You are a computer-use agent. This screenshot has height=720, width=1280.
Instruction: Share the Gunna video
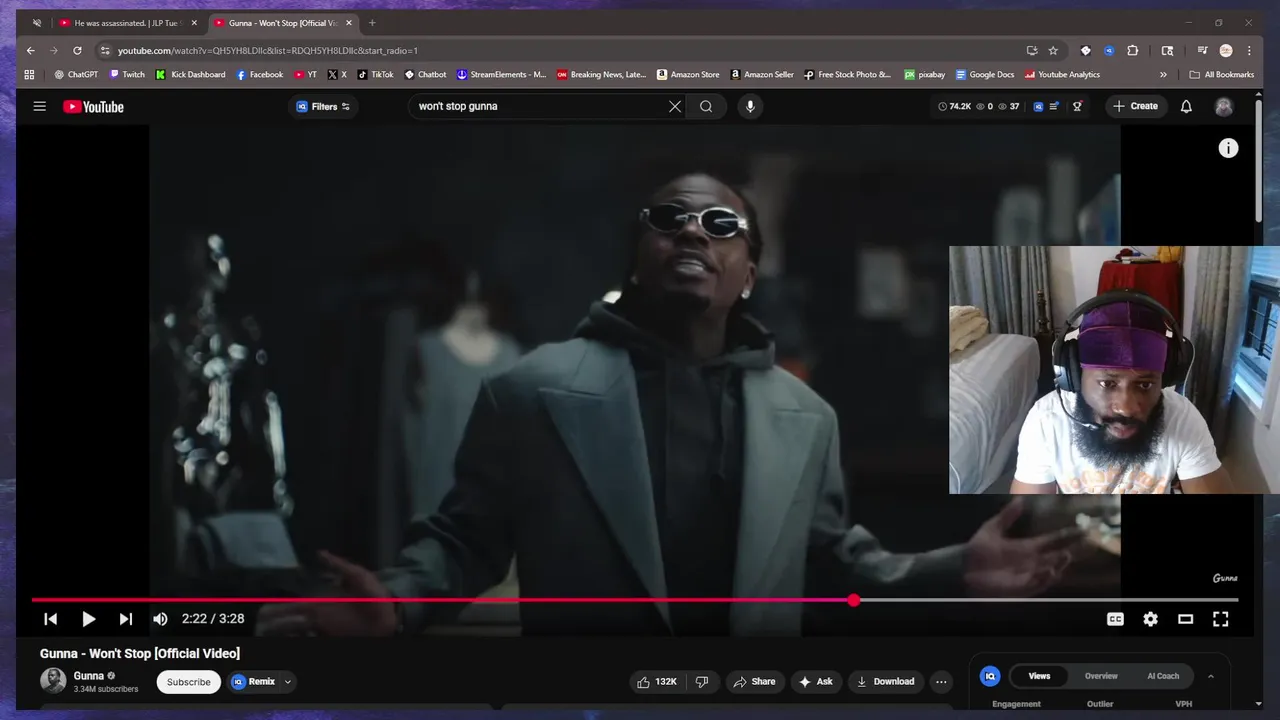(754, 681)
